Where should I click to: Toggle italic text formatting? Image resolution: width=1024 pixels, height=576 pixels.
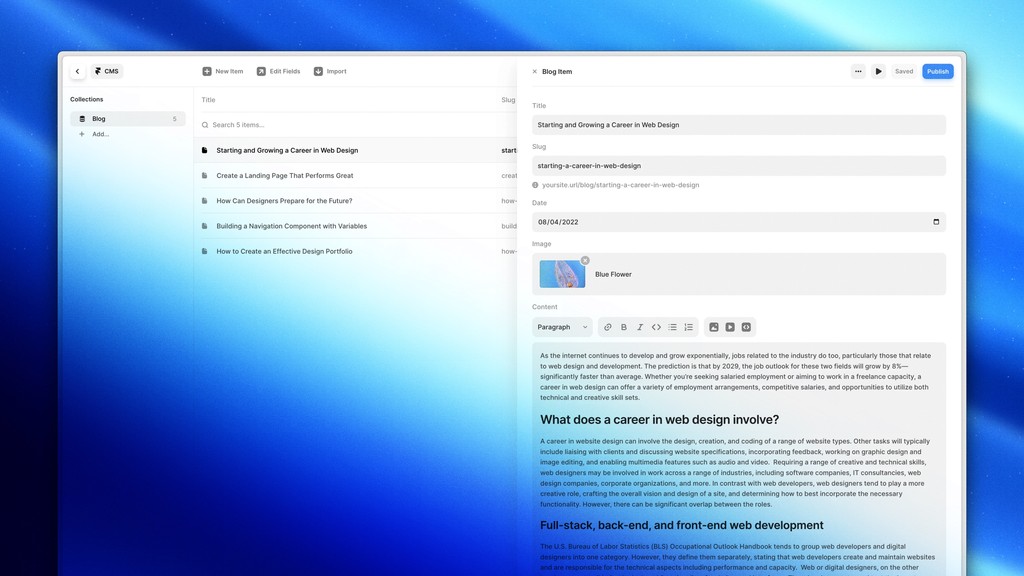[x=640, y=327]
